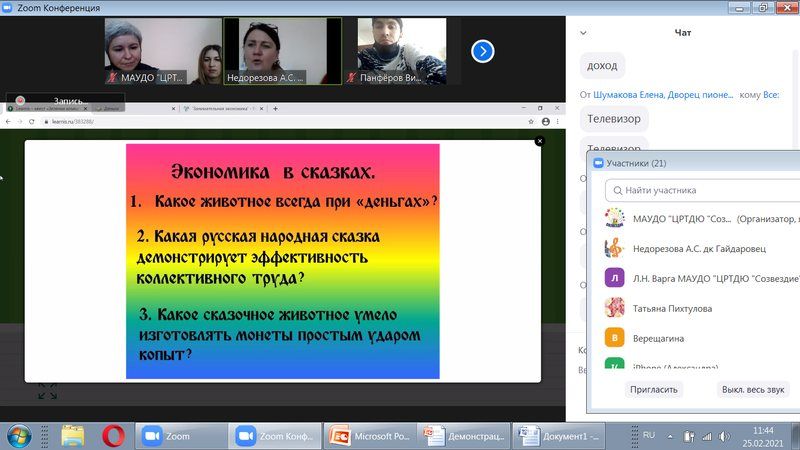Screen dimensions: 800x450
Task: Click the search magnifier icon in participants
Action: [617, 190]
